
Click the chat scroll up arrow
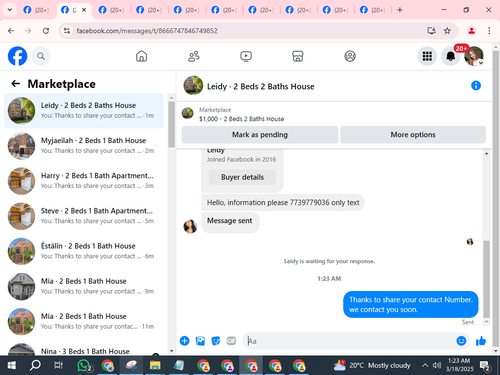click(x=487, y=153)
